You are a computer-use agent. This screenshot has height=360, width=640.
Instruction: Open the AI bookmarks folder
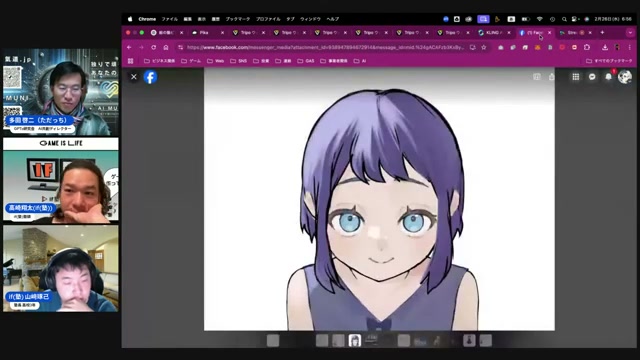(x=360, y=61)
